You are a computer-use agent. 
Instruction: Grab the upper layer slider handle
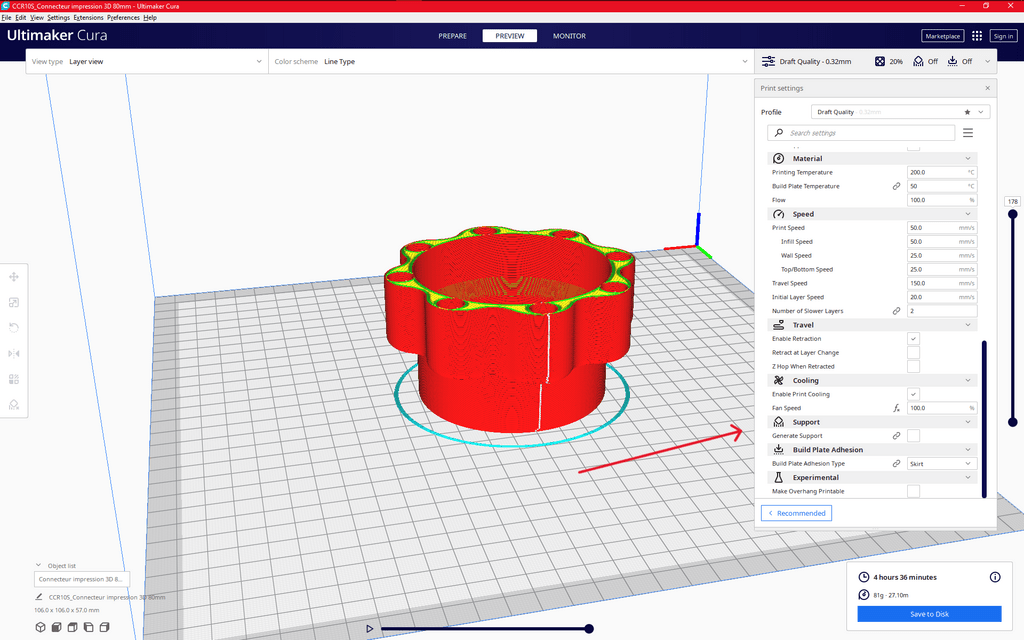(1013, 214)
